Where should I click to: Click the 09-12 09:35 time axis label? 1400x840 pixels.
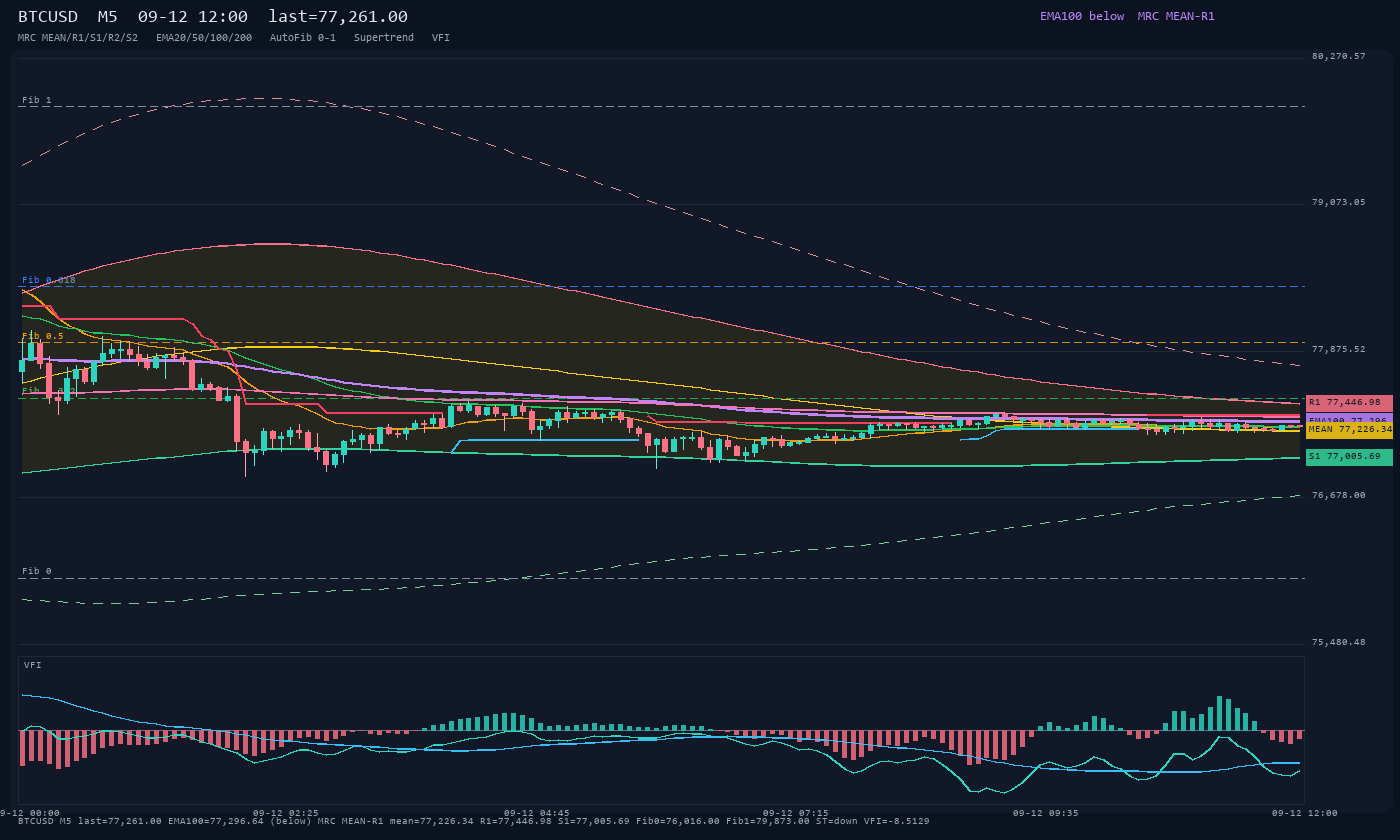click(1046, 813)
